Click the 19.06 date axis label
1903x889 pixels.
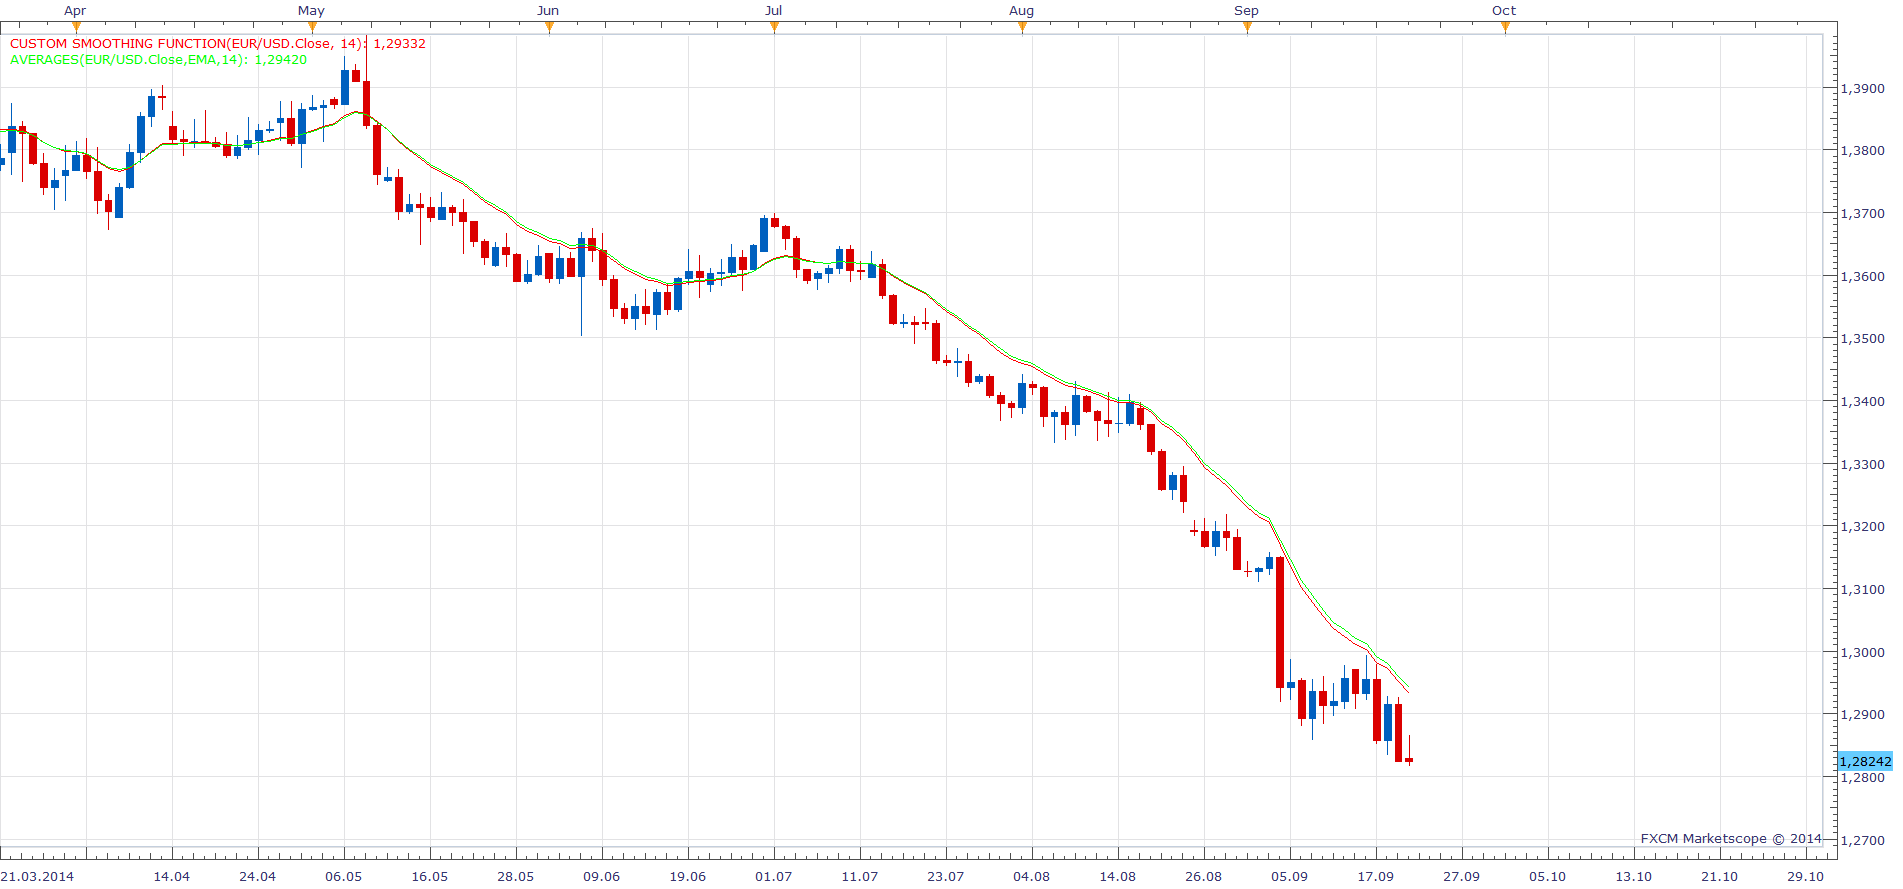click(x=688, y=876)
